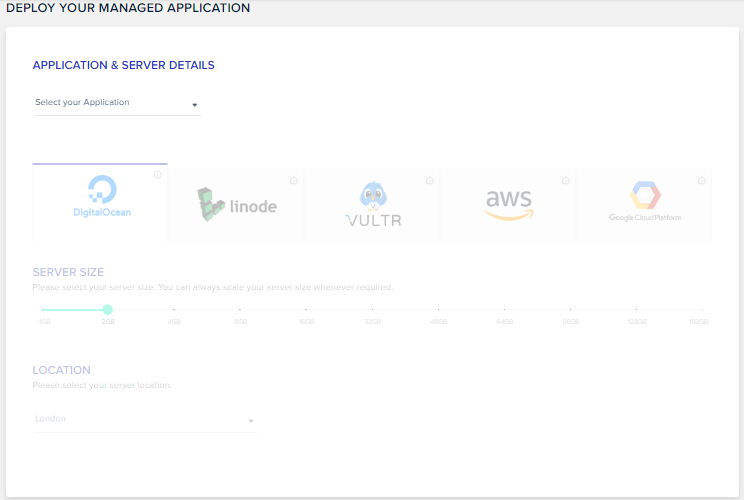Image resolution: width=744 pixels, height=500 pixels.
Task: Click the 2GB size label
Action: (x=108, y=322)
